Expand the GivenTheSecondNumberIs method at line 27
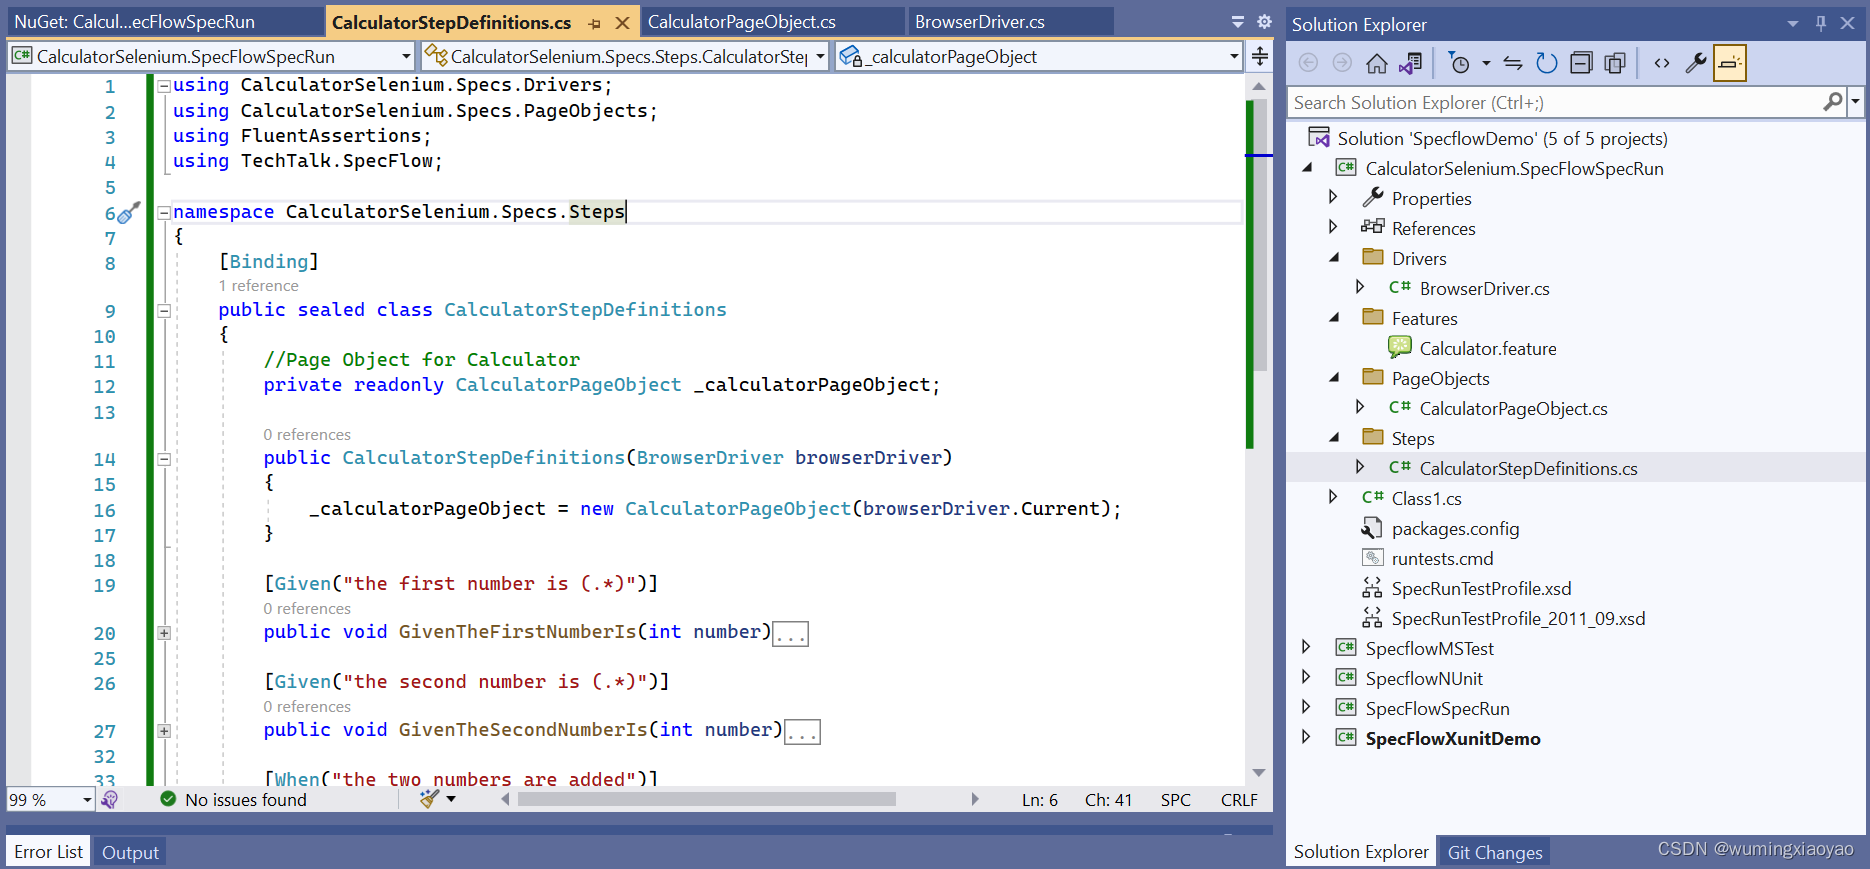Viewport: 1870px width, 869px height. coord(163,731)
